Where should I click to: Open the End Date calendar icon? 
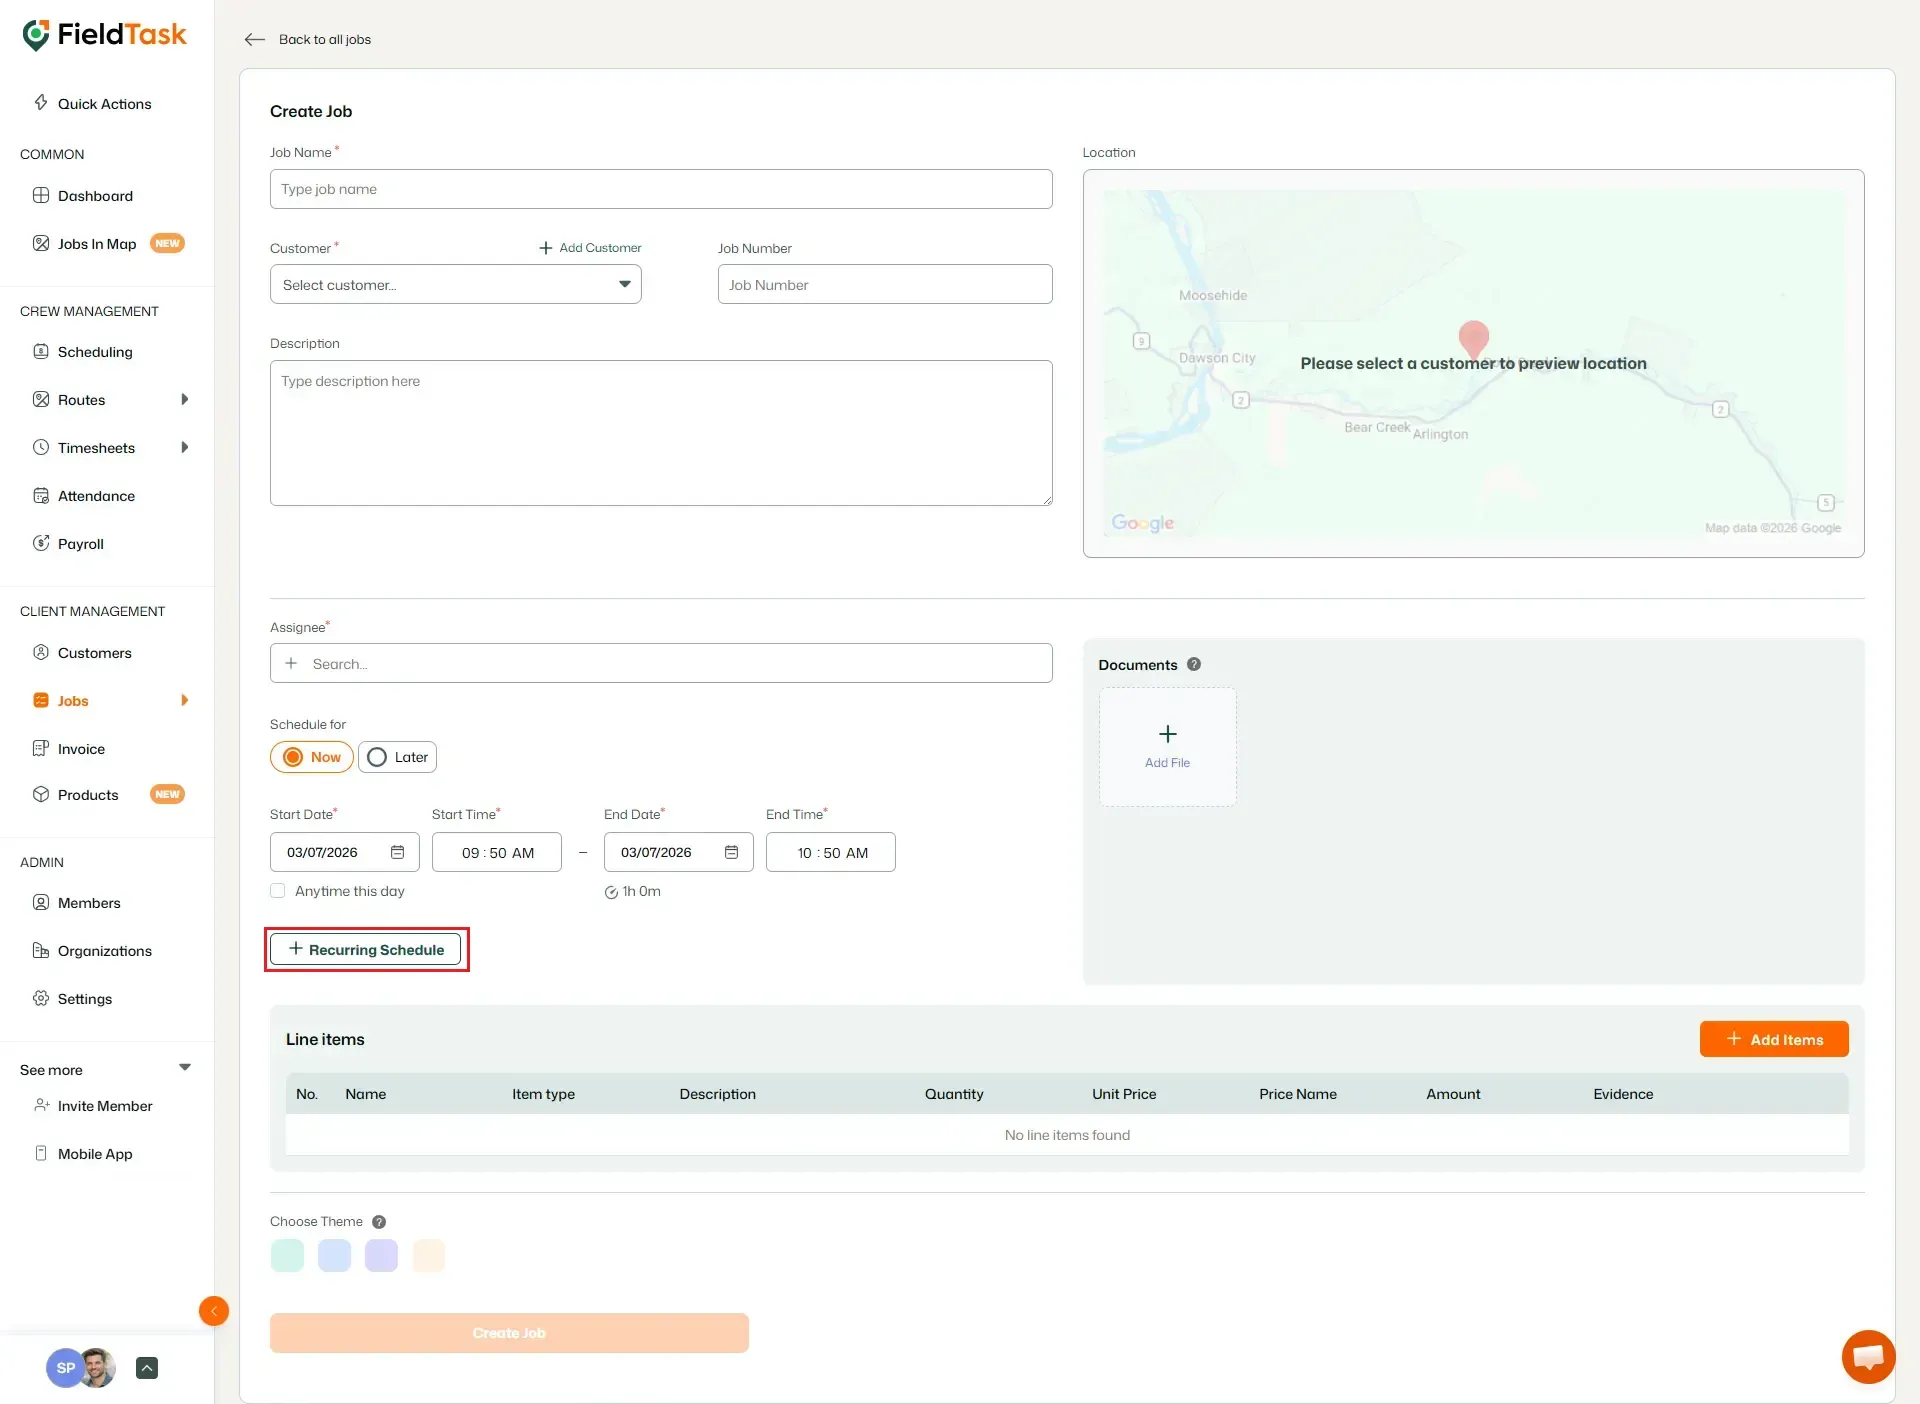click(x=731, y=852)
